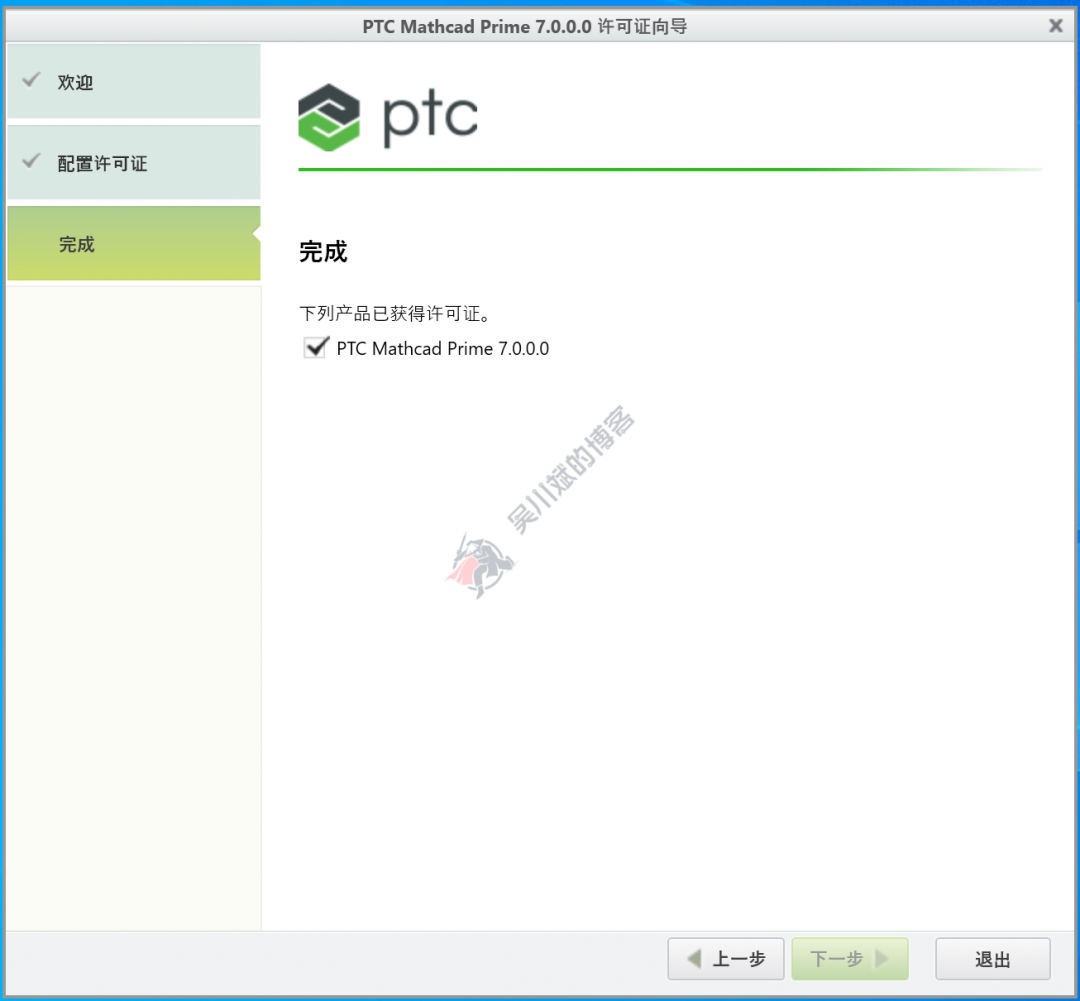The height and width of the screenshot is (1001, 1080).
Task: Click the checkmark next to 配置许可证
Action: tap(27, 162)
